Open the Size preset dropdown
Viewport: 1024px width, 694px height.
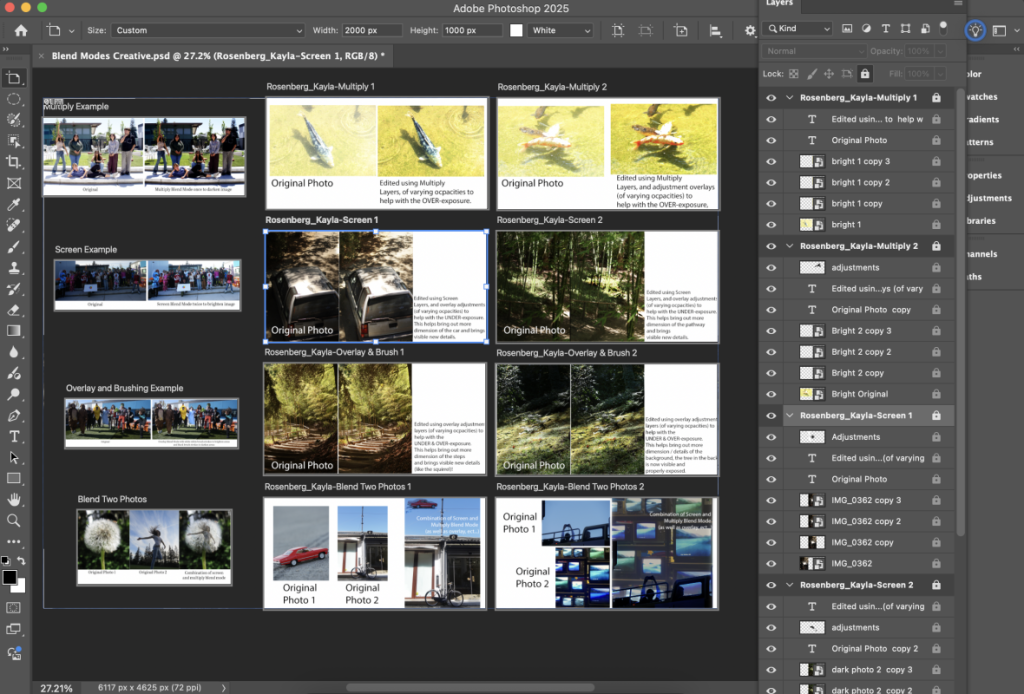208,30
